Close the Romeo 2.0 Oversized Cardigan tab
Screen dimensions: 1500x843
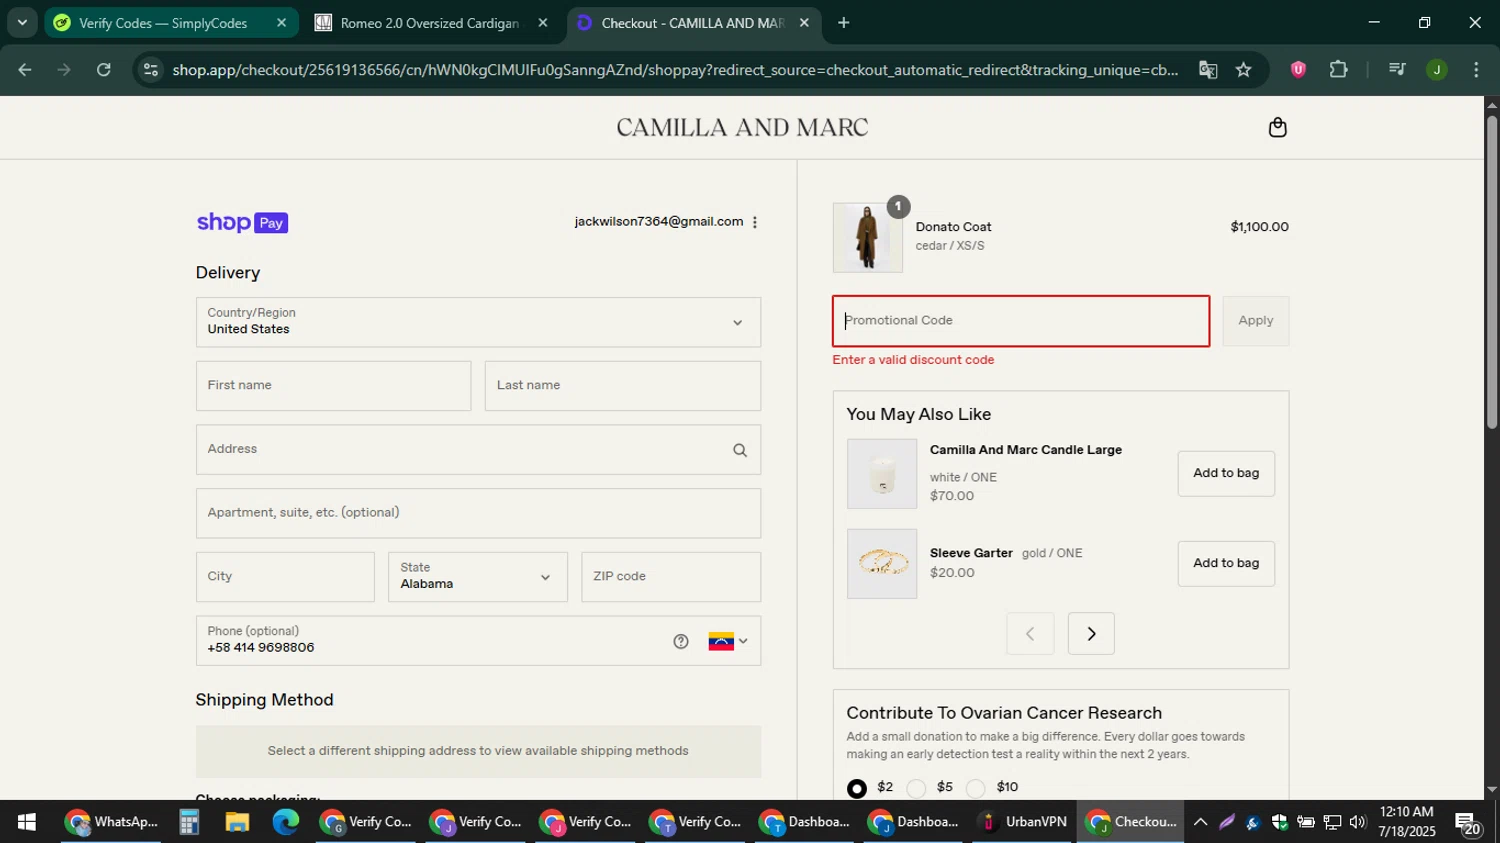click(543, 22)
